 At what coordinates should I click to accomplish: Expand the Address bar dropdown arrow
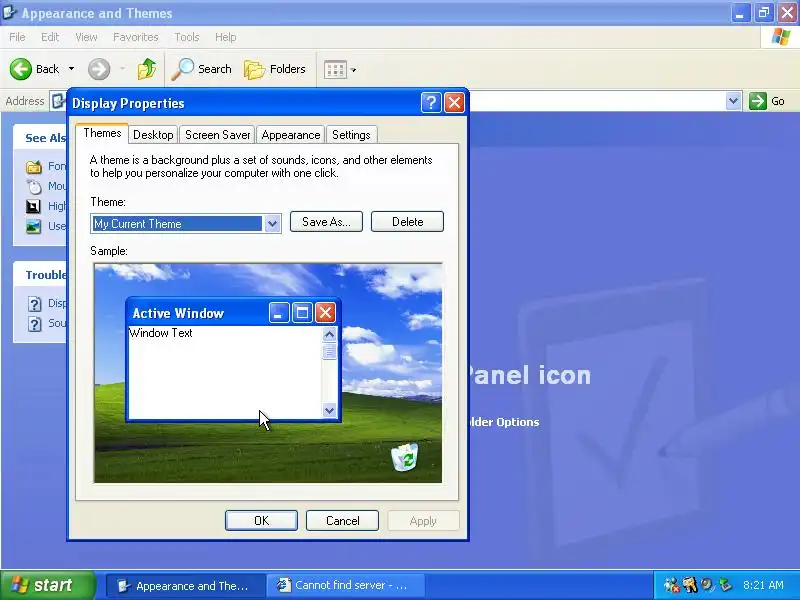(x=733, y=101)
